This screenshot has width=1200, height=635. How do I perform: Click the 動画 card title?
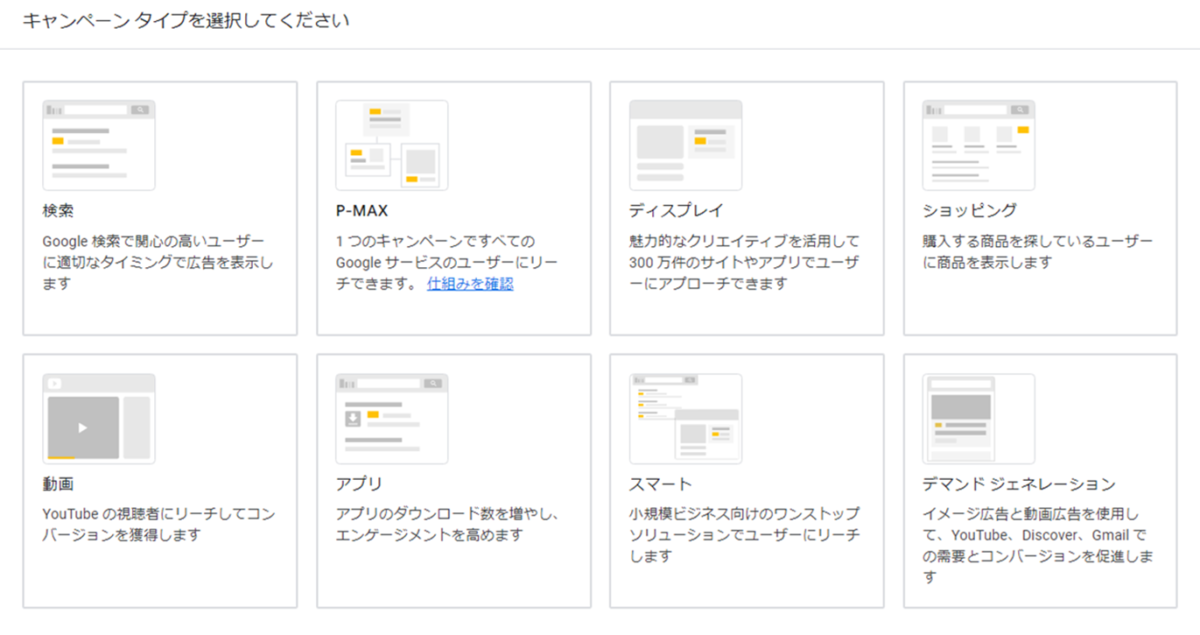58,484
